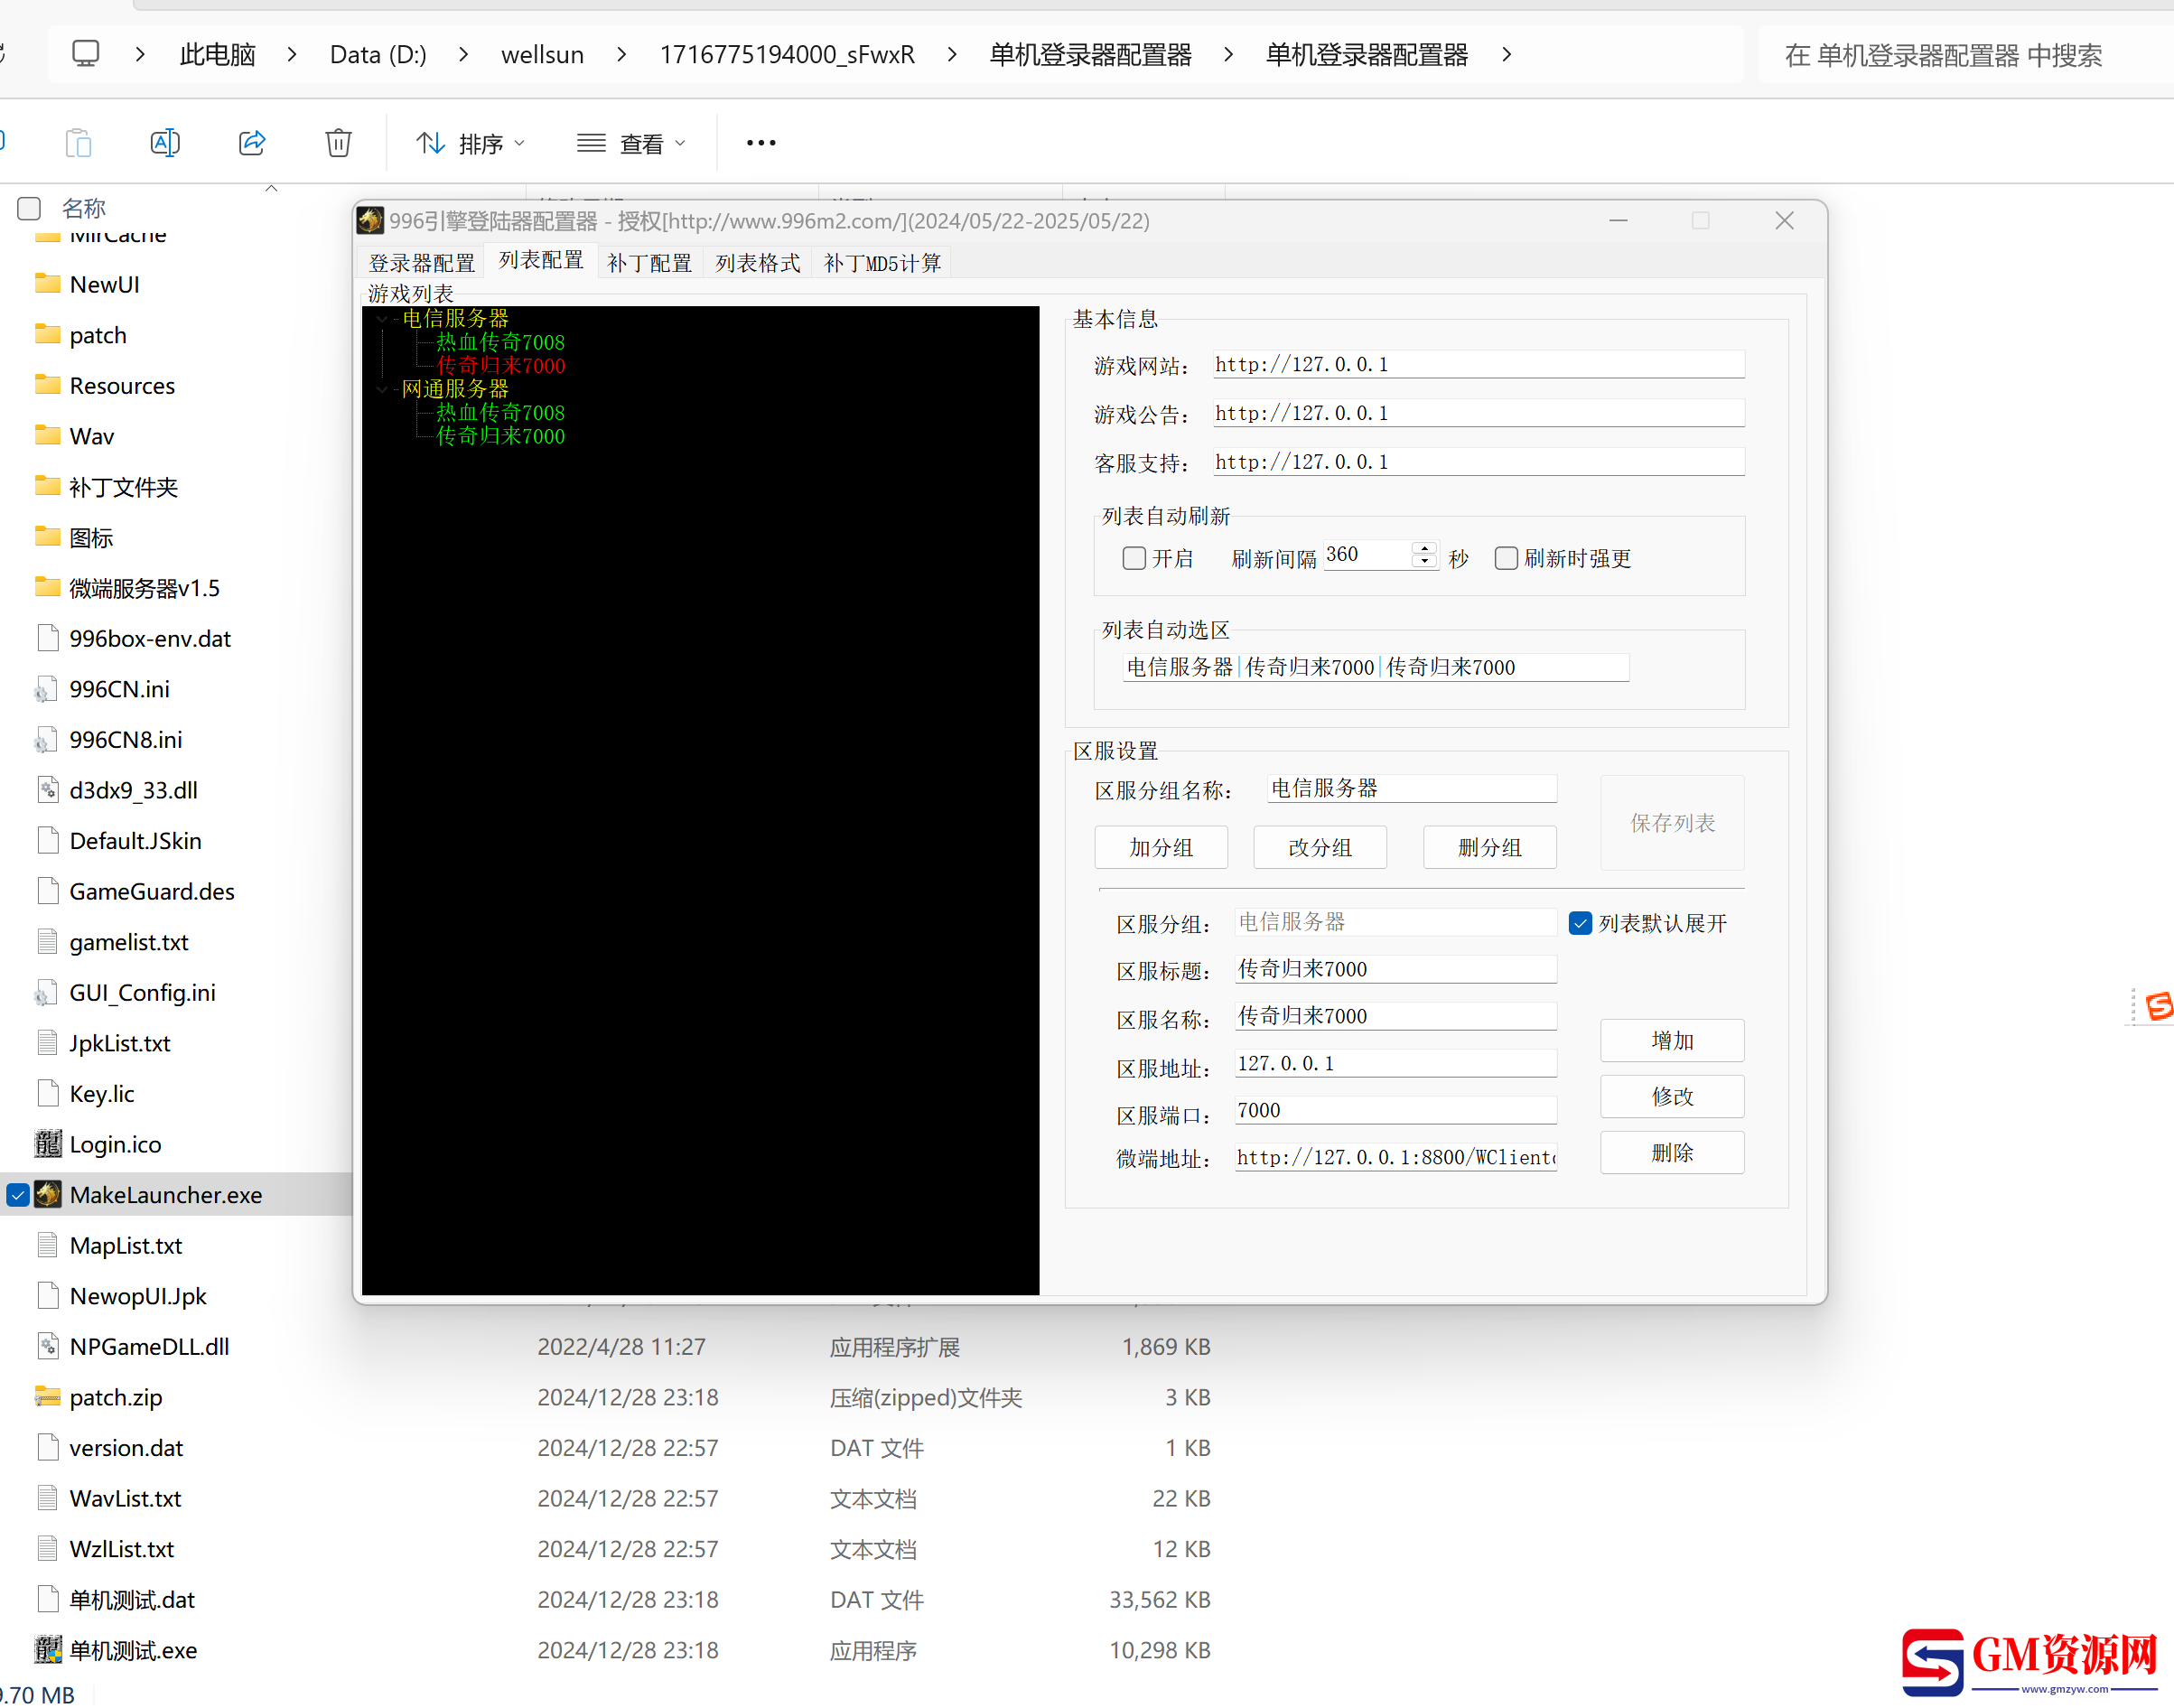Collapse the 电信服务器 tree node

(x=383, y=318)
